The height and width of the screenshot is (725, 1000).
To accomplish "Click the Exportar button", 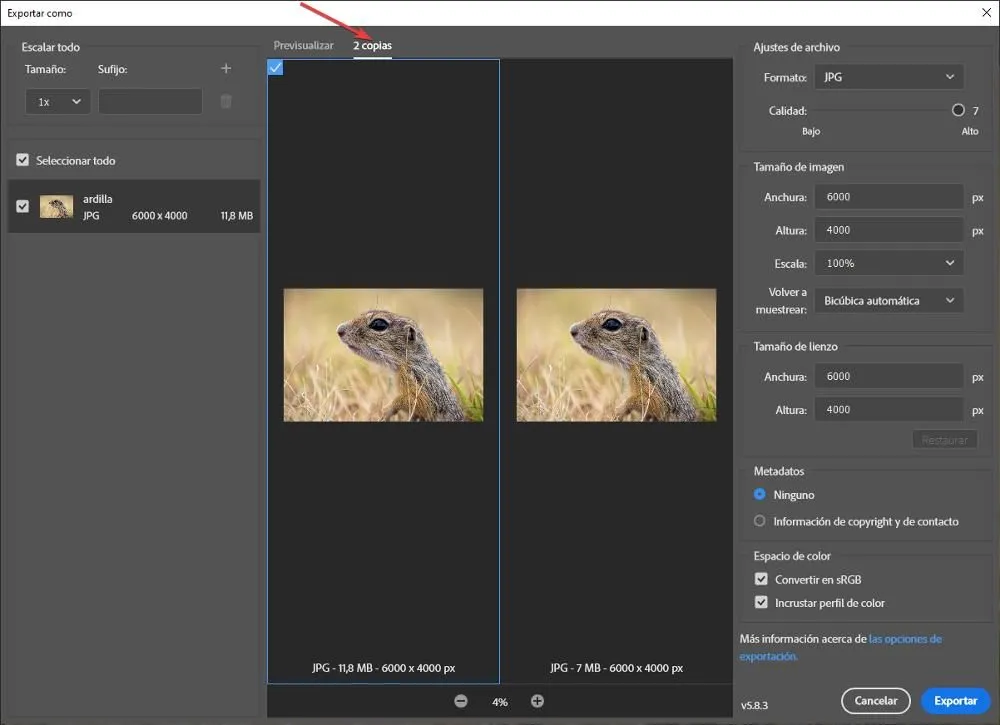I will coord(955,701).
